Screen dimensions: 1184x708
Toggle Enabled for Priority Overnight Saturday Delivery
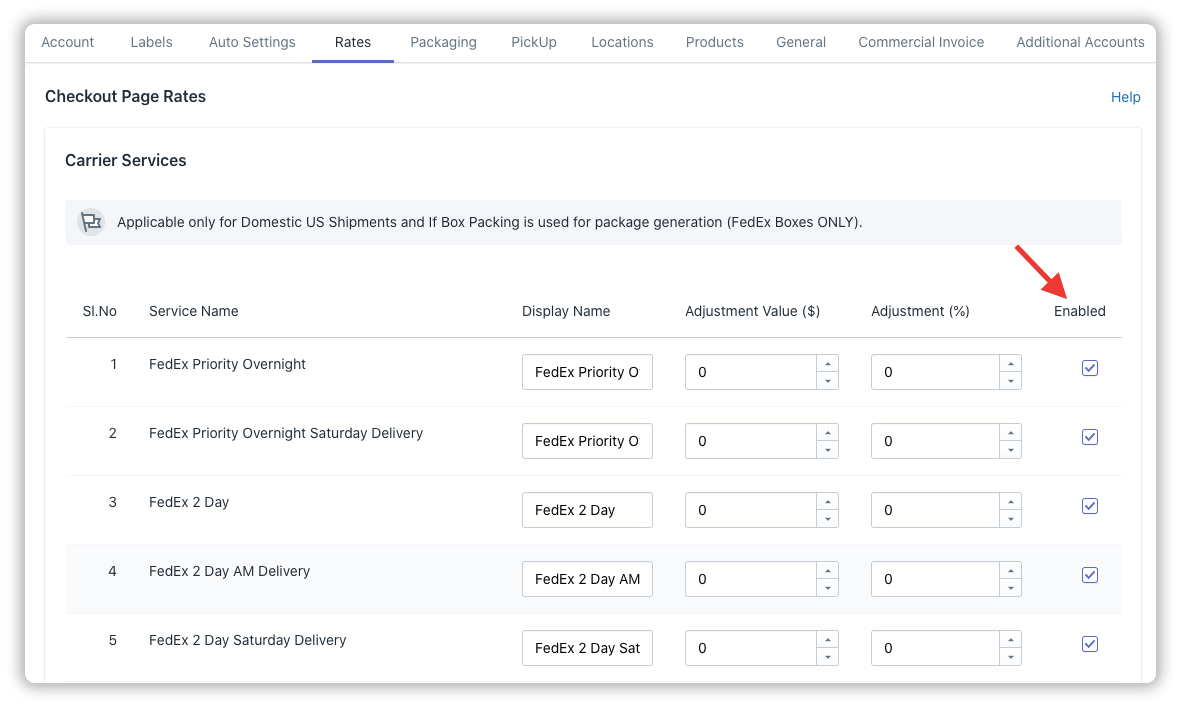pos(1090,437)
